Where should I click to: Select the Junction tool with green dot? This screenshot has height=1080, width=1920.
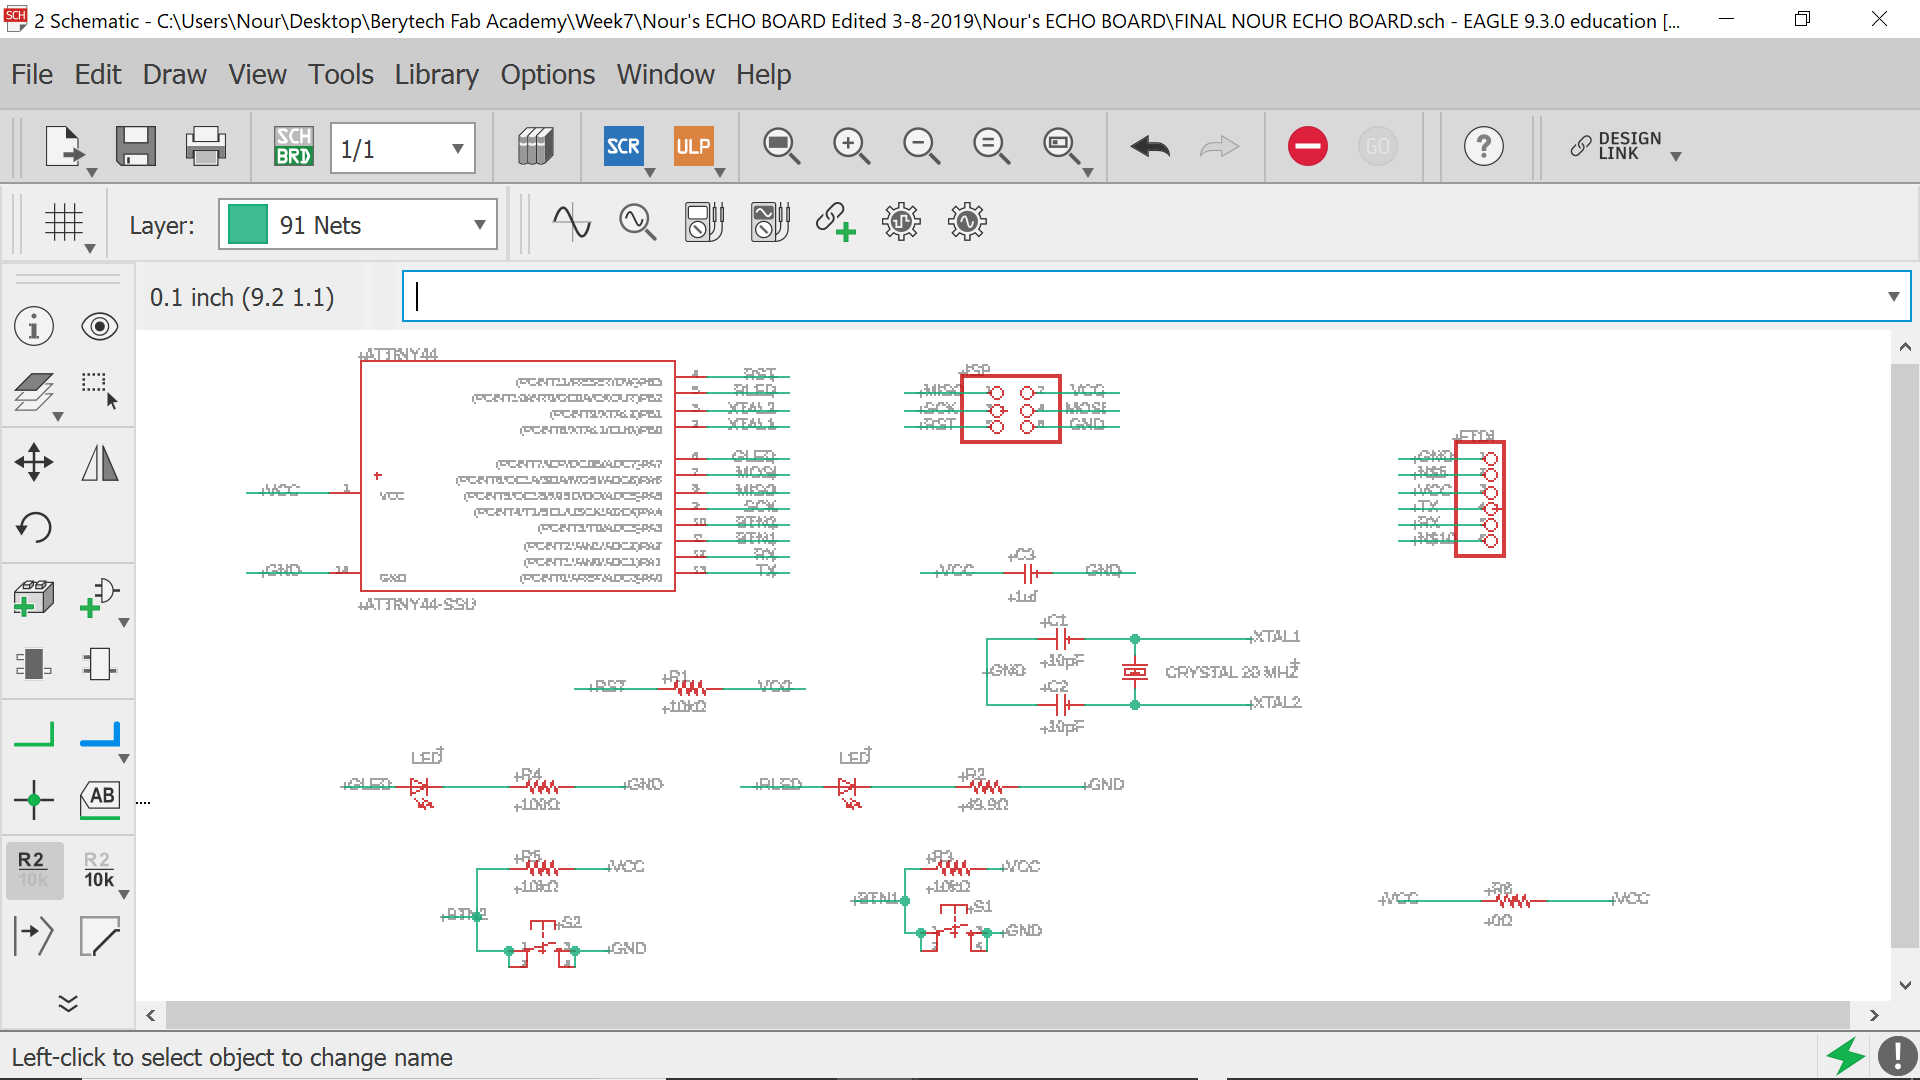click(34, 800)
